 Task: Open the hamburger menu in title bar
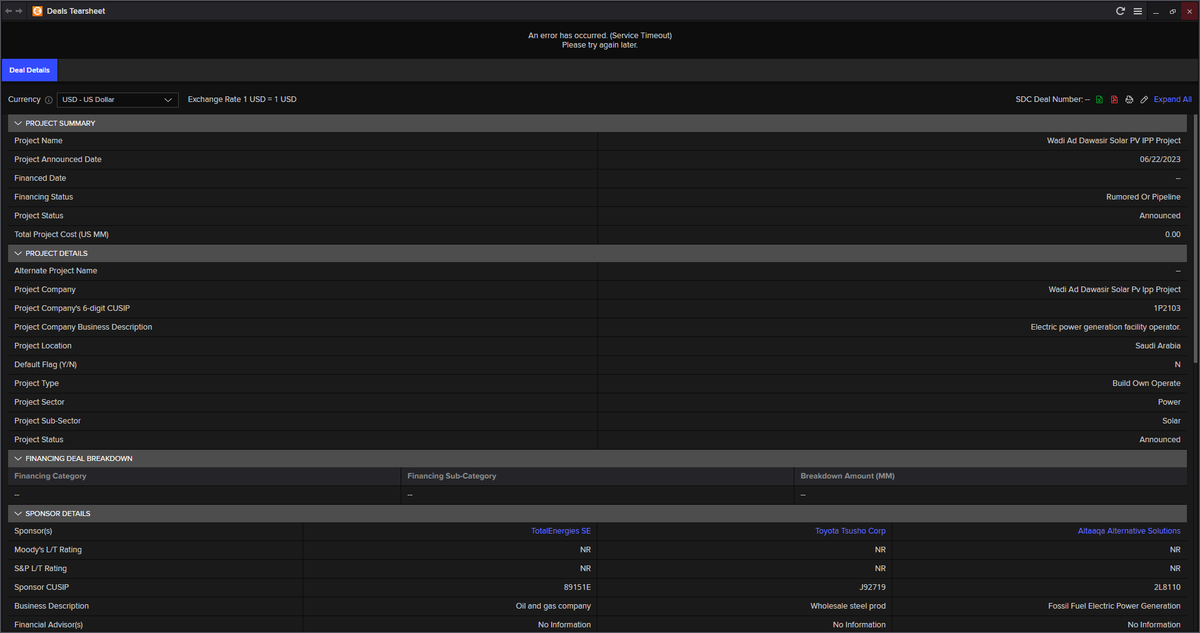click(1138, 11)
